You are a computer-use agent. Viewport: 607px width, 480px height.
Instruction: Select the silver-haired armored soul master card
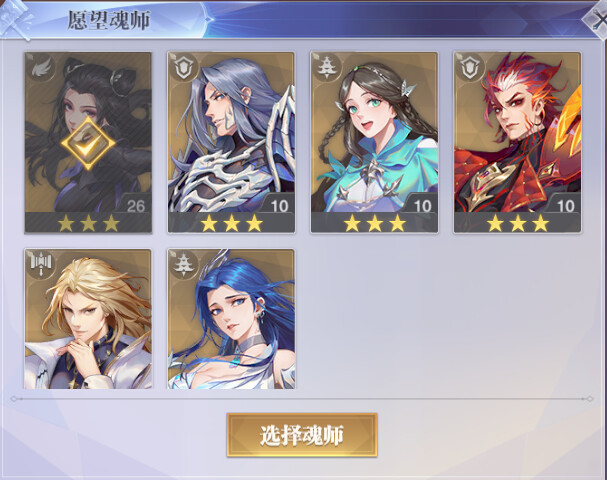(x=231, y=142)
